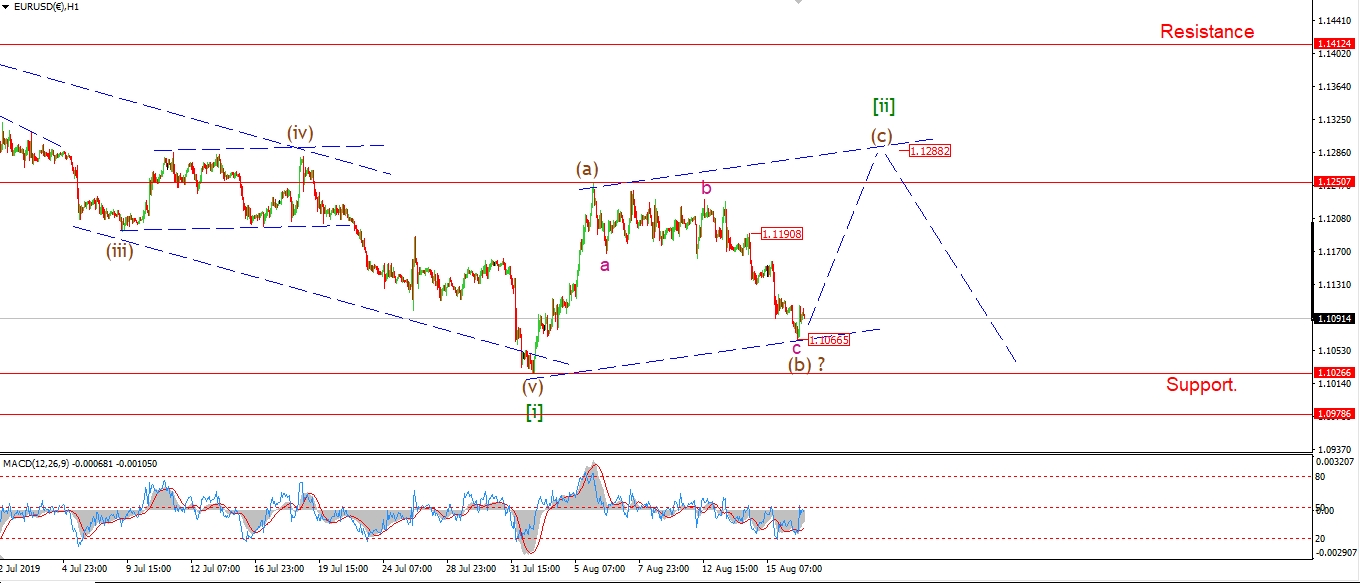Screen dimensions: 1360x583
Task: Click the 1.12507 level price on the axis
Action: [x=1335, y=182]
